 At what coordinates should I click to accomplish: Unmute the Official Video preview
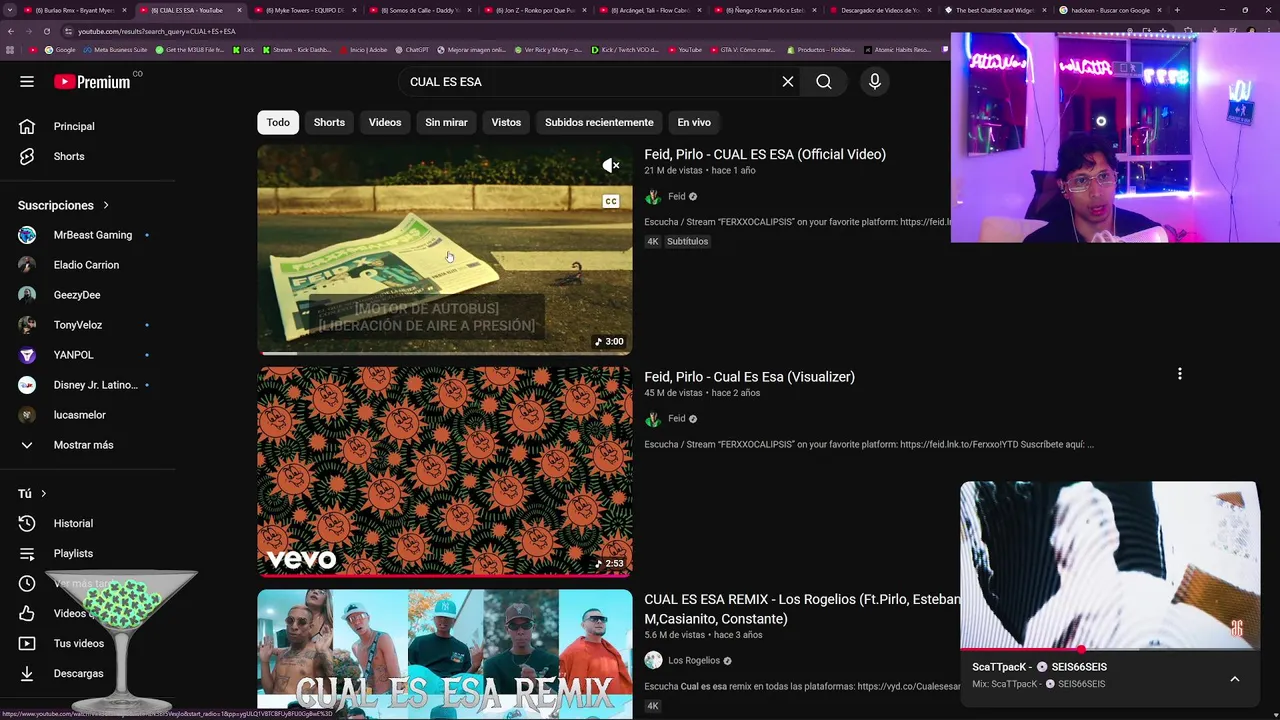pos(611,166)
